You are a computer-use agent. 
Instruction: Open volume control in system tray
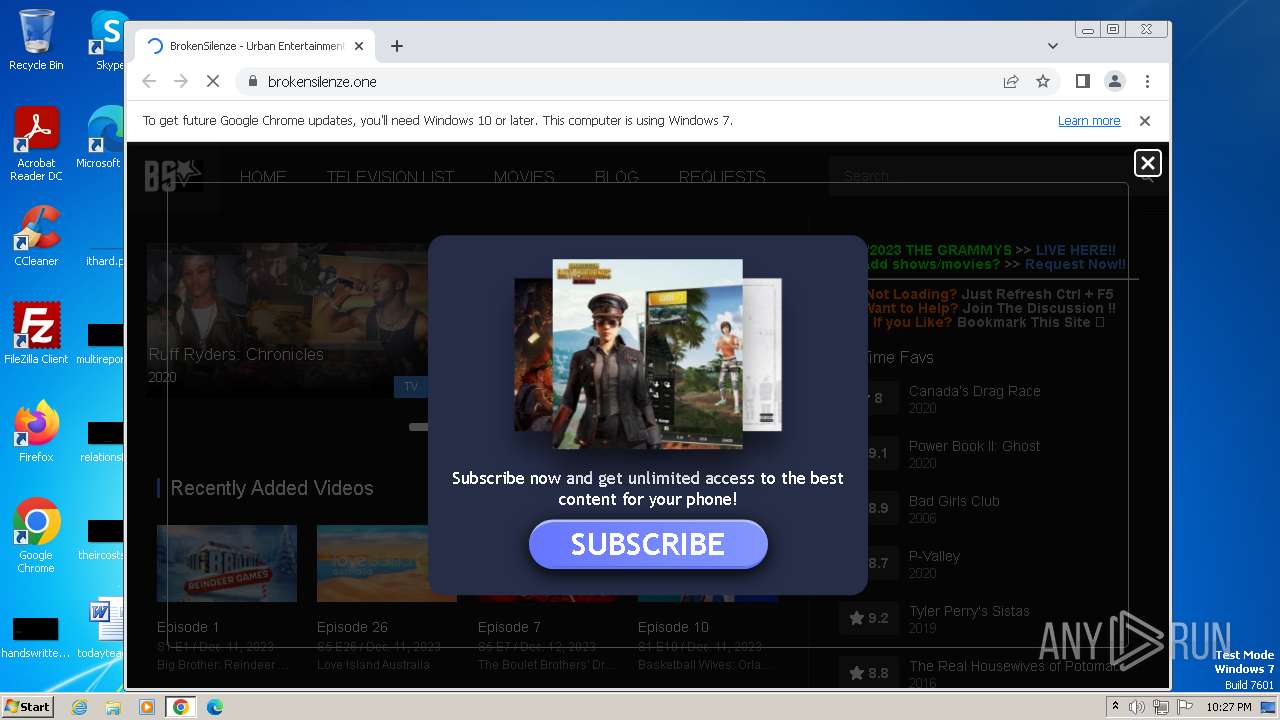1137,707
